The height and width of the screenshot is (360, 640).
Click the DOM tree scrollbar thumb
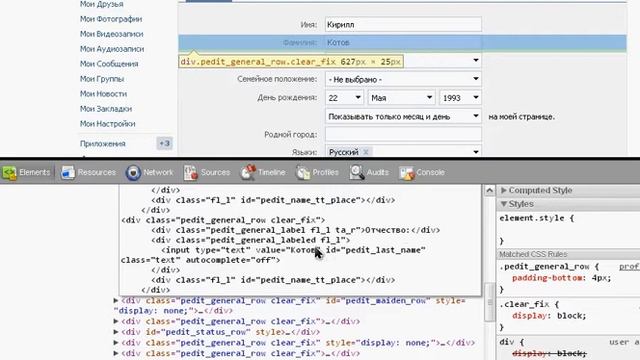pyautogui.click(x=490, y=302)
